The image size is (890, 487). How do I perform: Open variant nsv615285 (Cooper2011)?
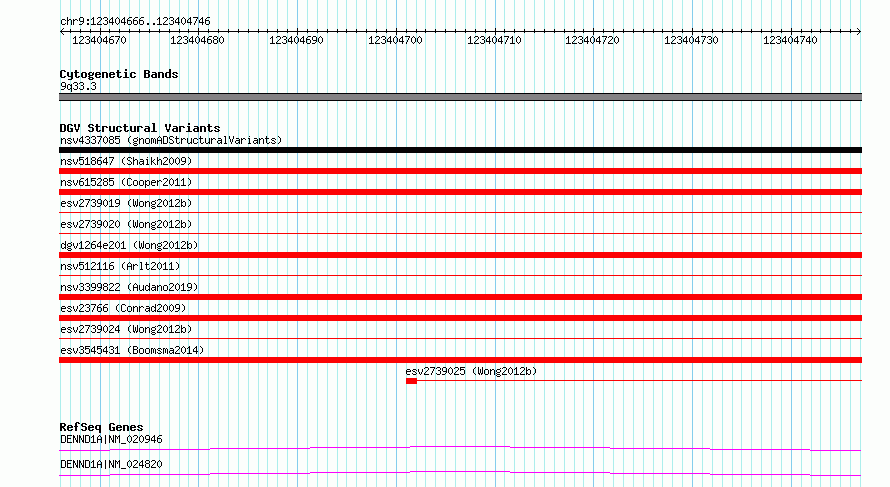tap(126, 182)
